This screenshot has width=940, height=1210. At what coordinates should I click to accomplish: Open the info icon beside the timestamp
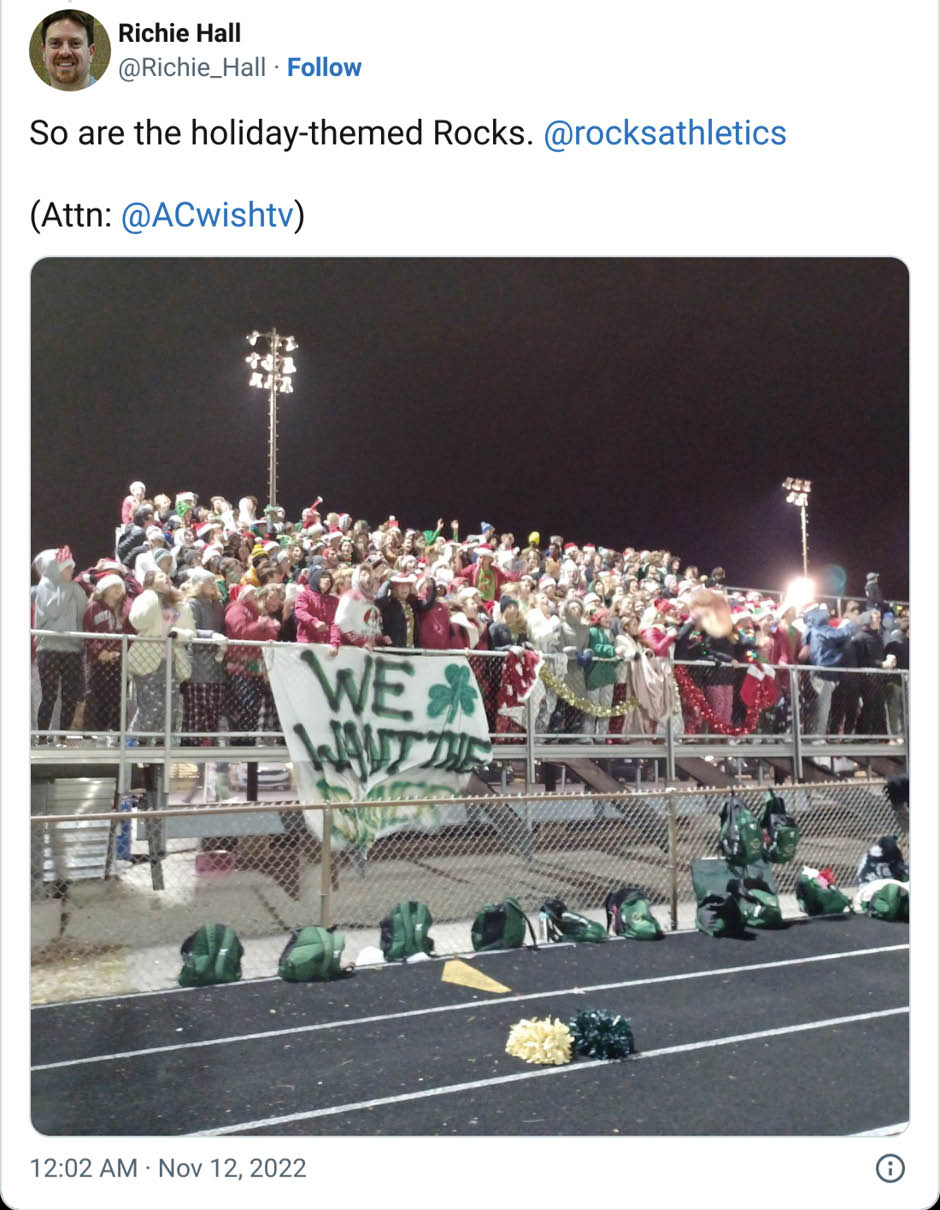pos(890,1168)
